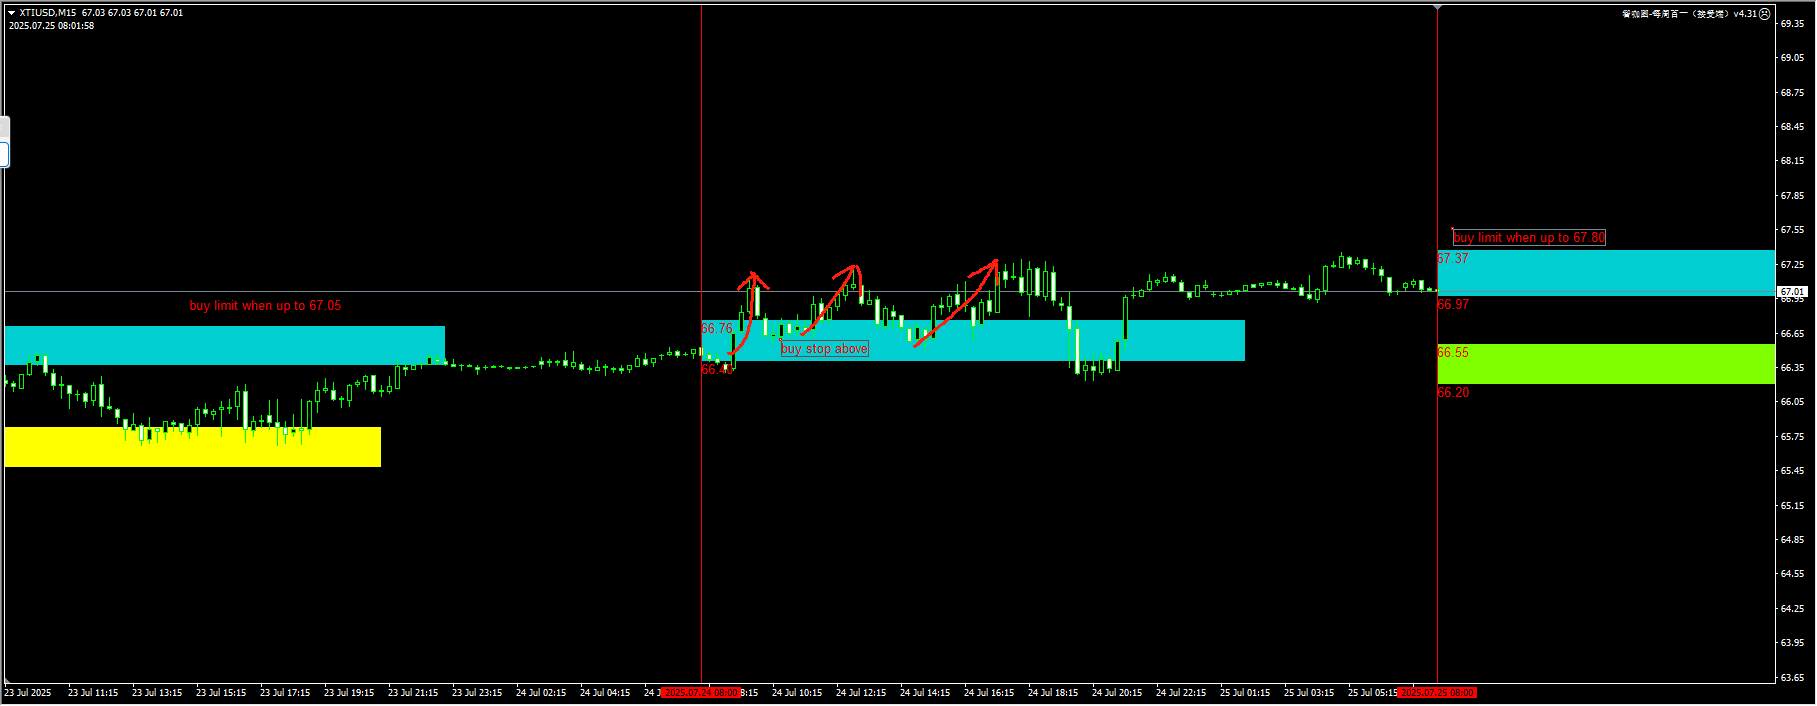Click the red 2025.07.24 08:00 time marker
The height and width of the screenshot is (706, 1817).
(701, 693)
